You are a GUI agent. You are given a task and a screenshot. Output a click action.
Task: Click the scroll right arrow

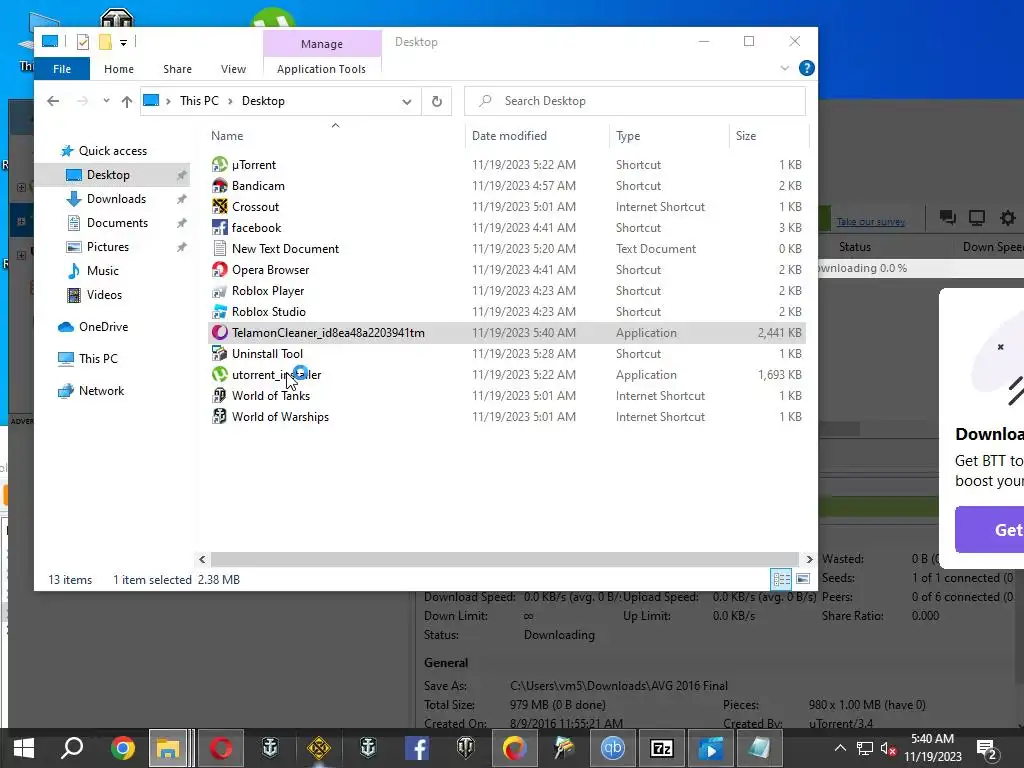tap(809, 560)
